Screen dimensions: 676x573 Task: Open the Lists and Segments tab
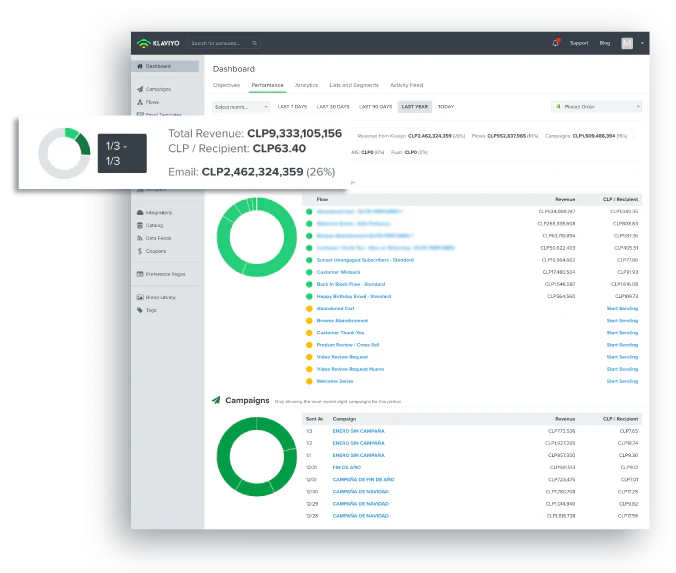[354, 85]
